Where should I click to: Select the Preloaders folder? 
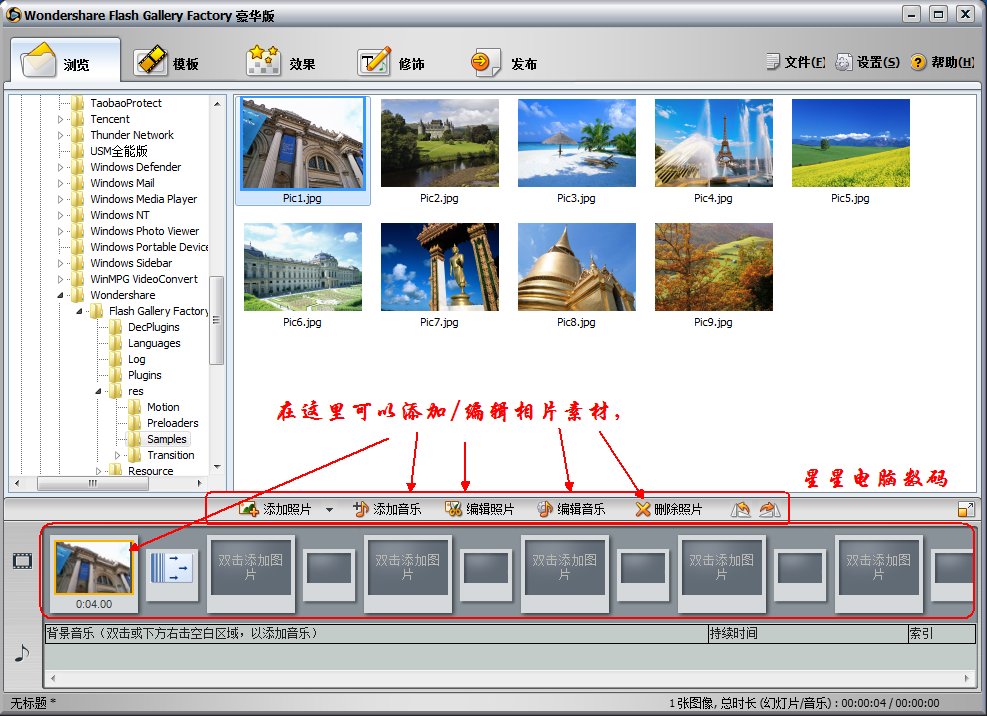pos(172,423)
